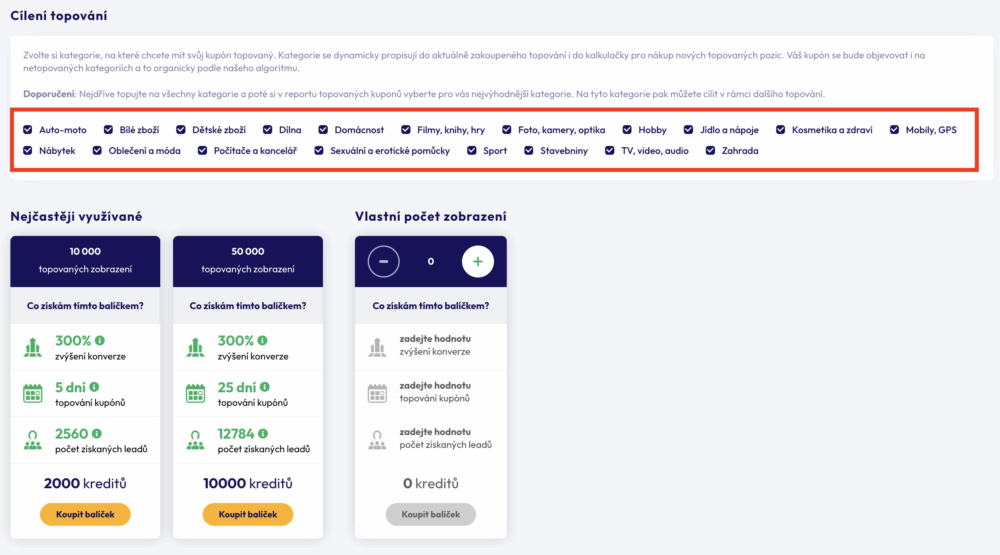
Task: Deselect the Zahrada category
Action: 711,151
